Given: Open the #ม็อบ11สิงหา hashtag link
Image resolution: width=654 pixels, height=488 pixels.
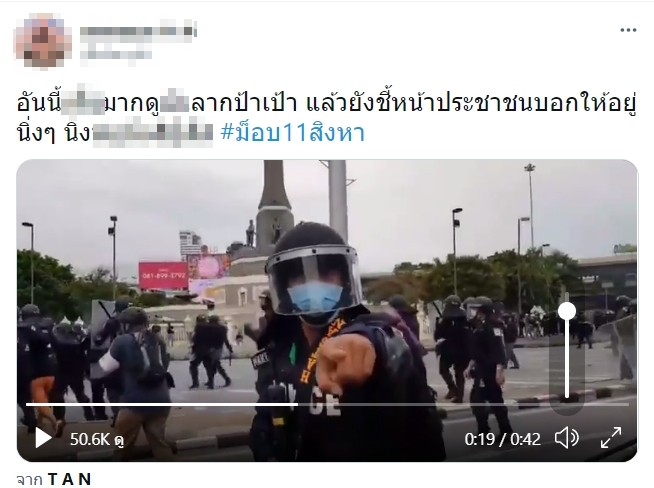Looking at the screenshot, I should click(x=292, y=132).
